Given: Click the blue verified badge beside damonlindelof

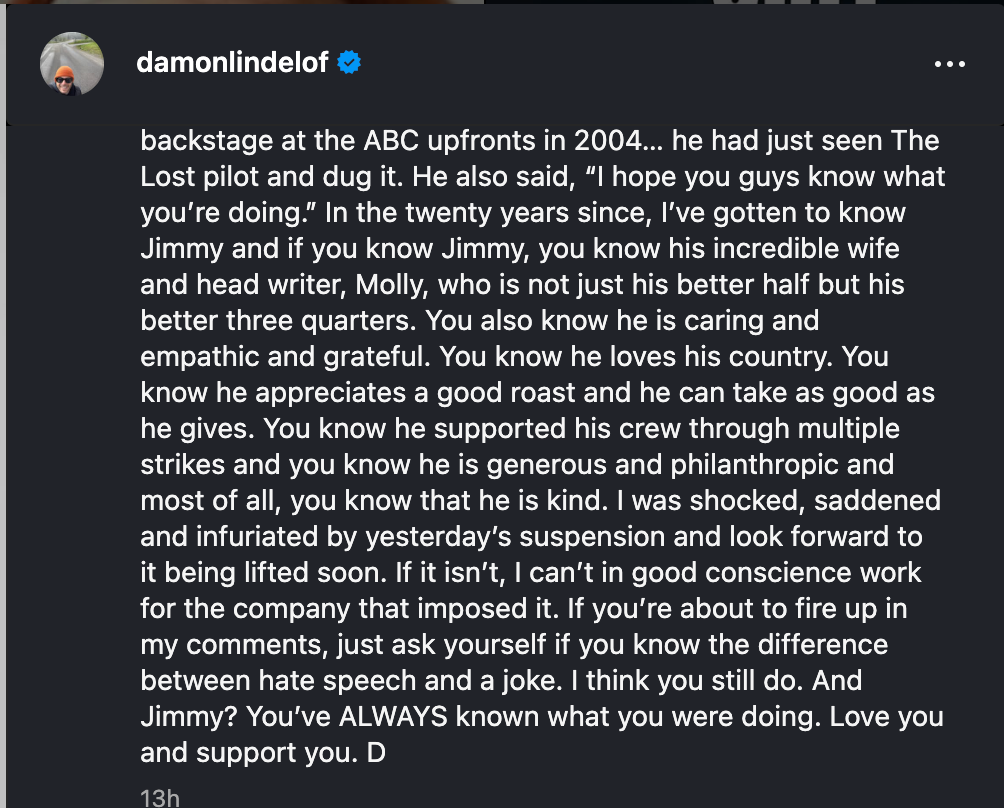Looking at the screenshot, I should 347,62.
